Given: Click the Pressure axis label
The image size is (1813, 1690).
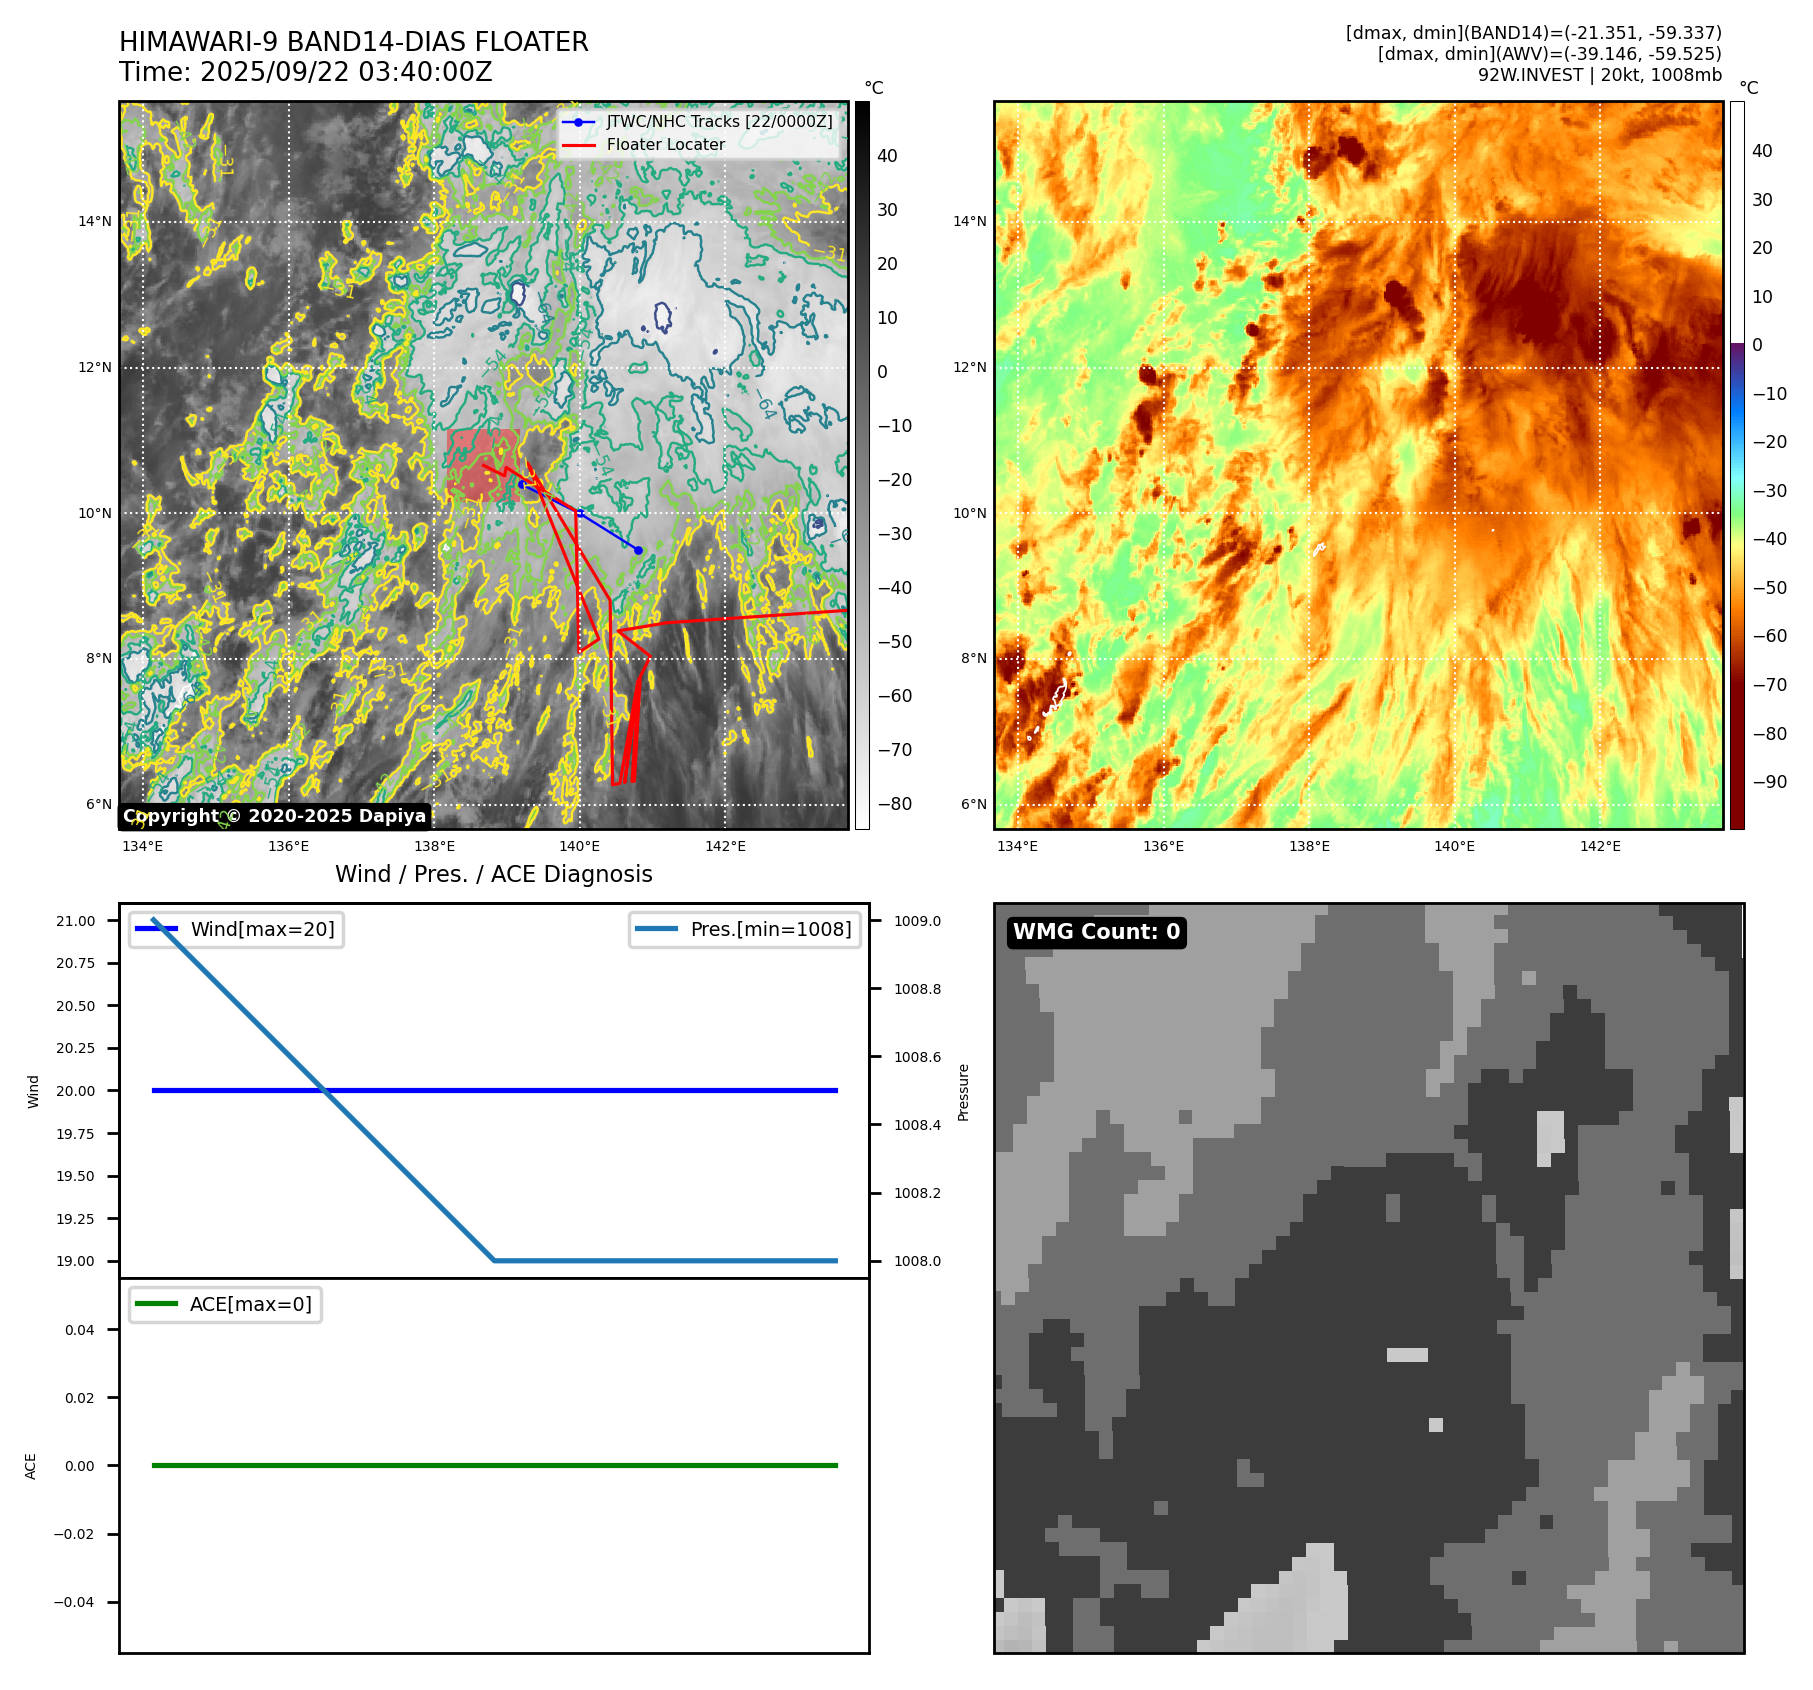Looking at the screenshot, I should point(964,1092).
